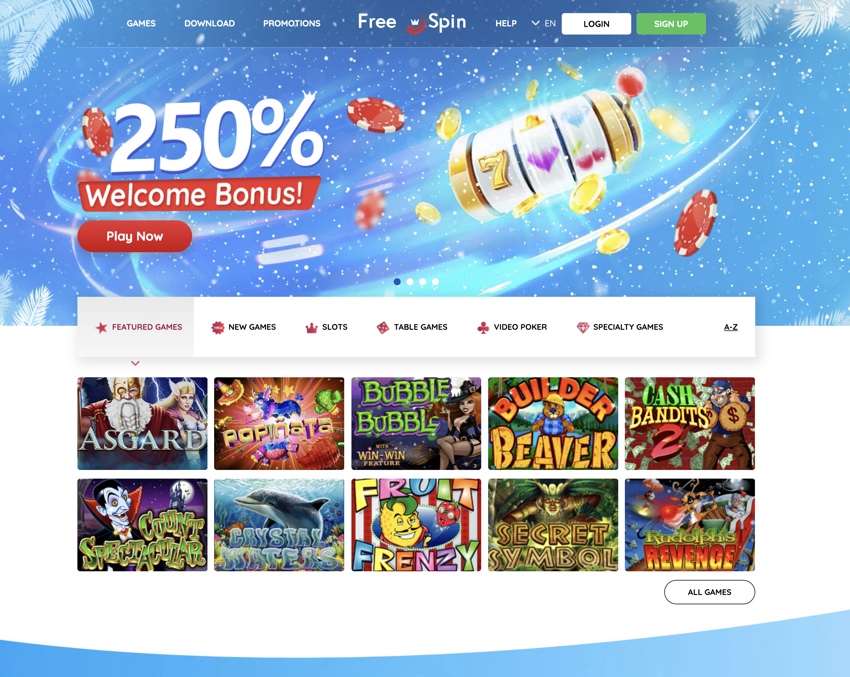
Task: Select the second carousel slide dot
Action: pyautogui.click(x=410, y=282)
